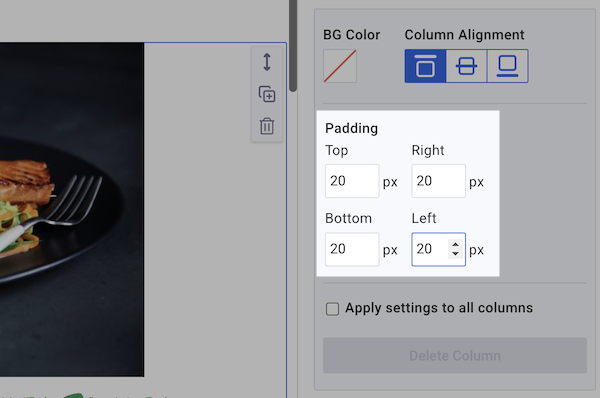
Task: Delete the row using the trash icon
Action: 267,126
